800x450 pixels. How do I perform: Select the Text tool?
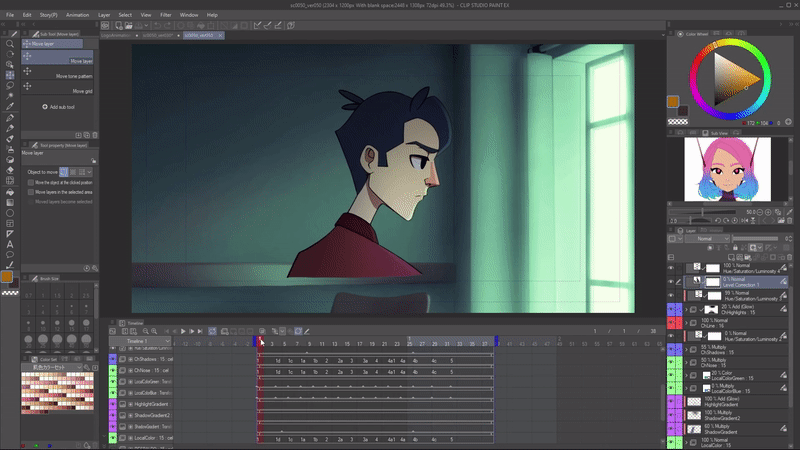10,244
